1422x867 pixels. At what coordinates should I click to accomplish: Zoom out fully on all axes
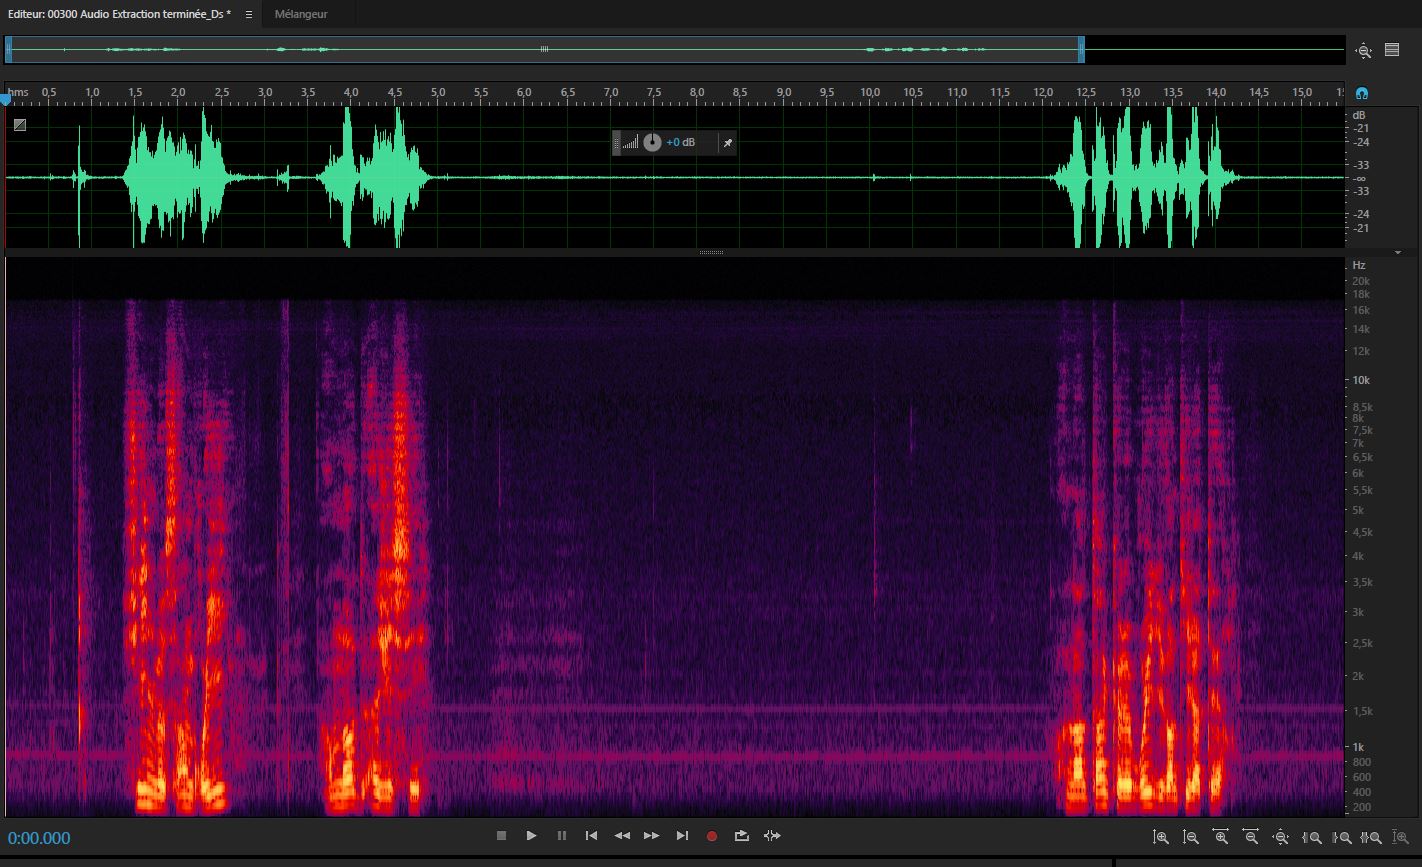[x=1280, y=837]
